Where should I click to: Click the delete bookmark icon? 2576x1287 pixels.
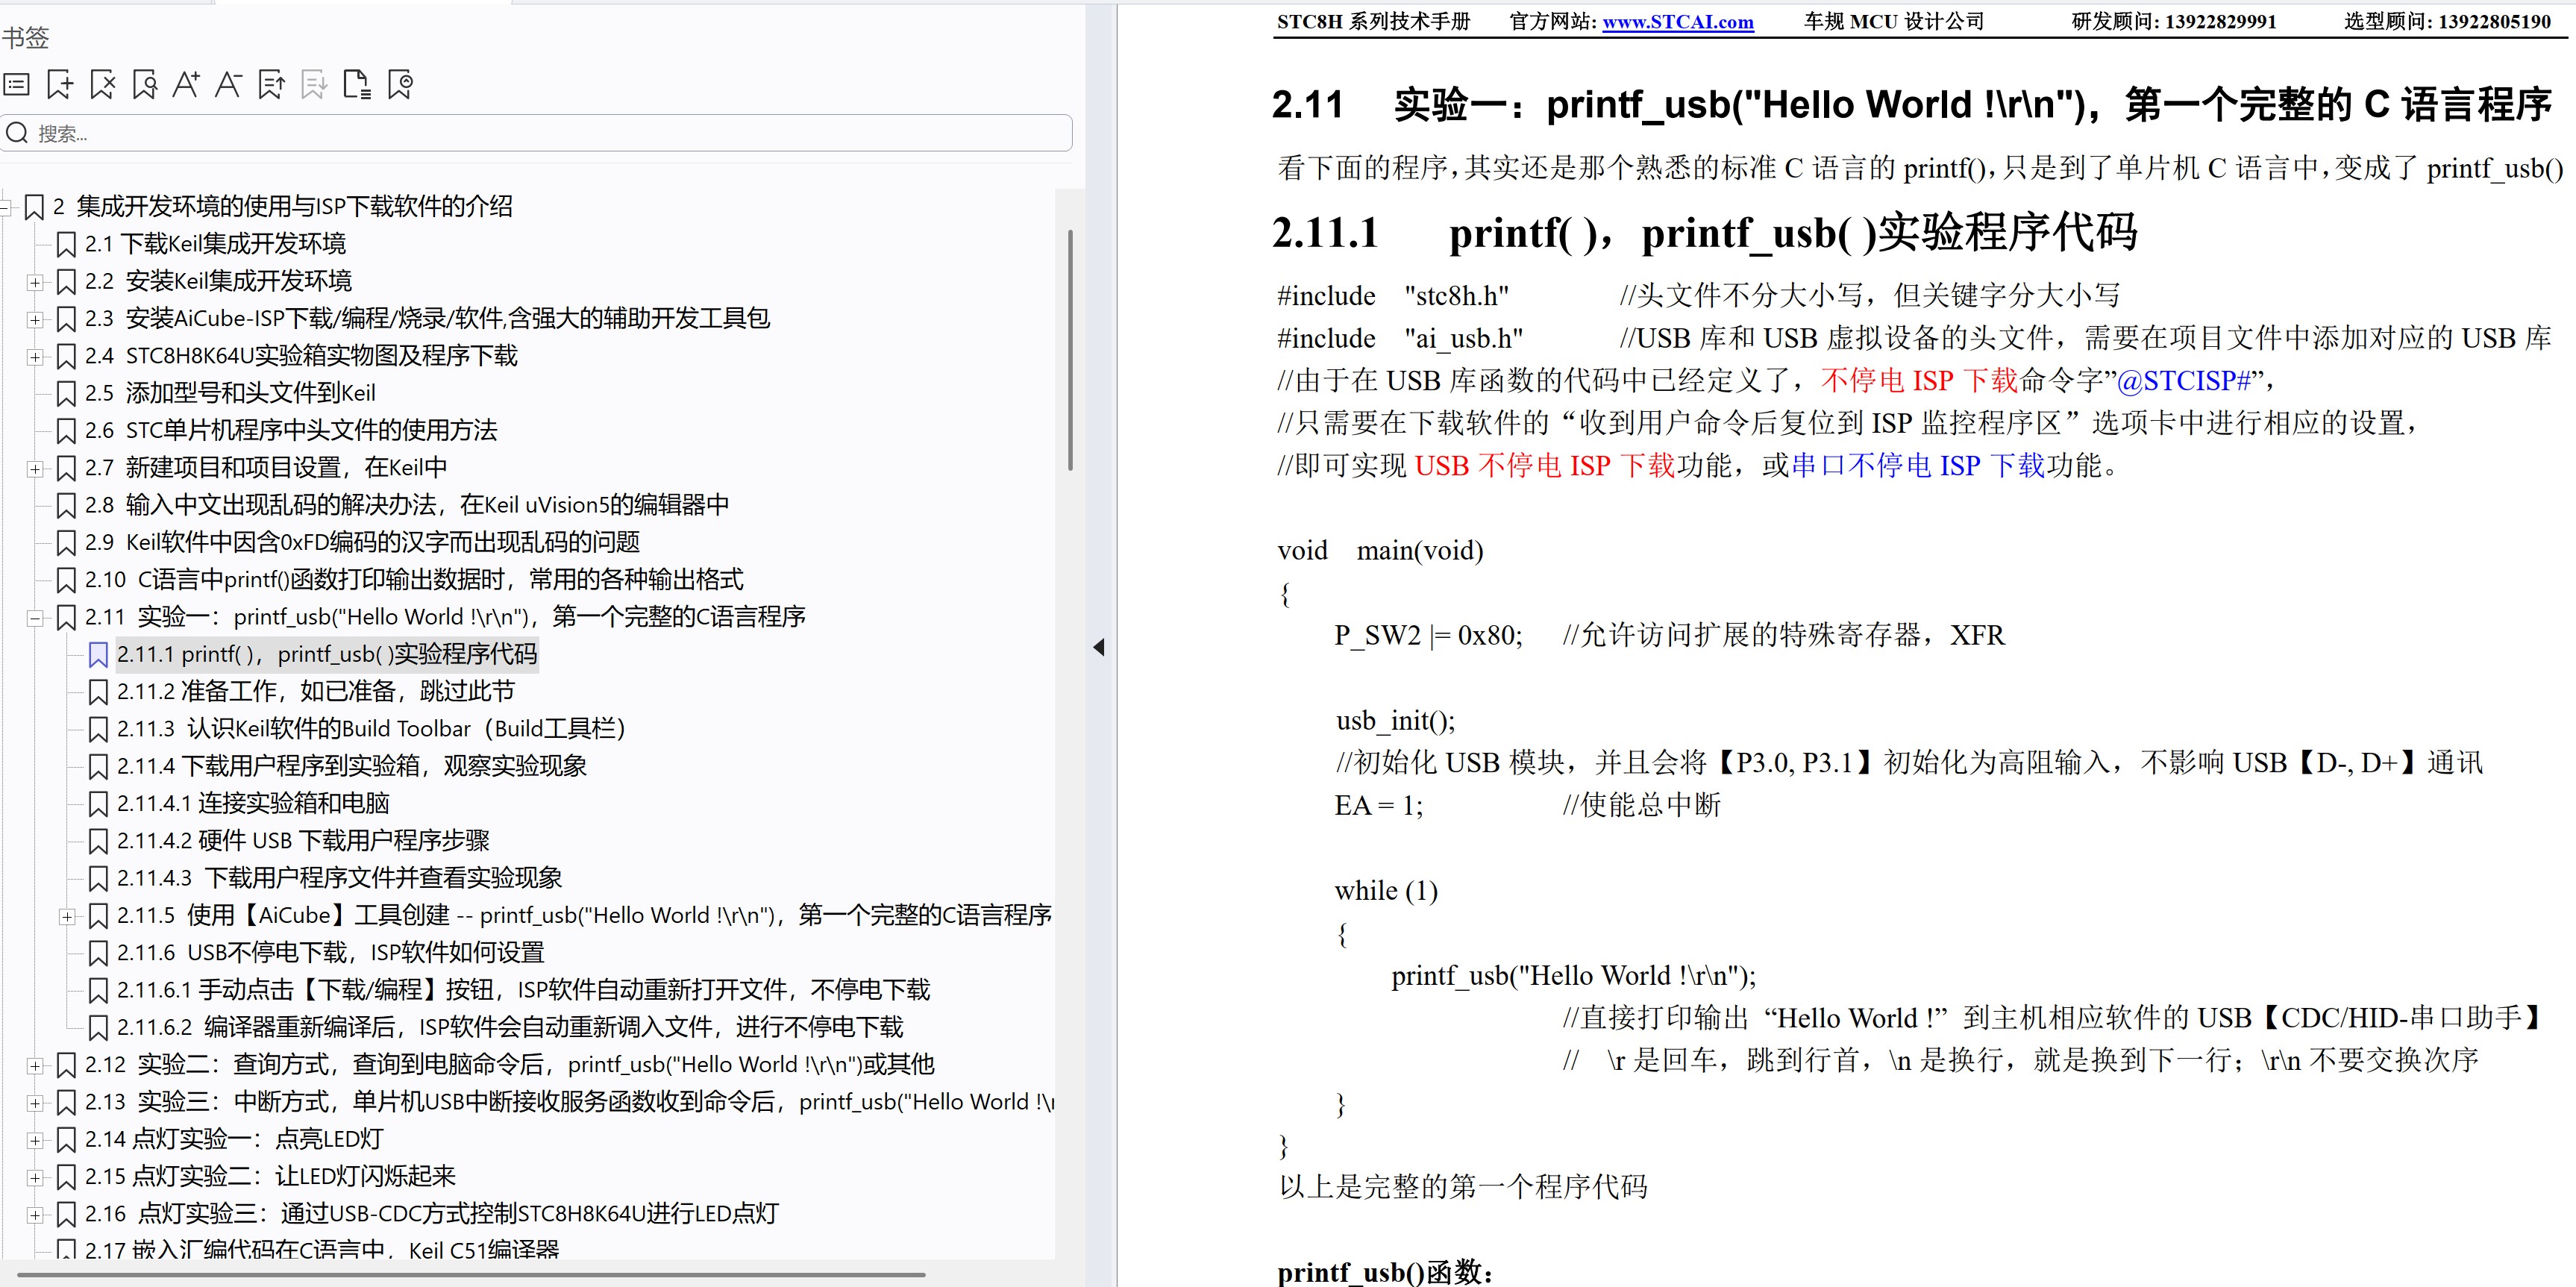pos(103,84)
